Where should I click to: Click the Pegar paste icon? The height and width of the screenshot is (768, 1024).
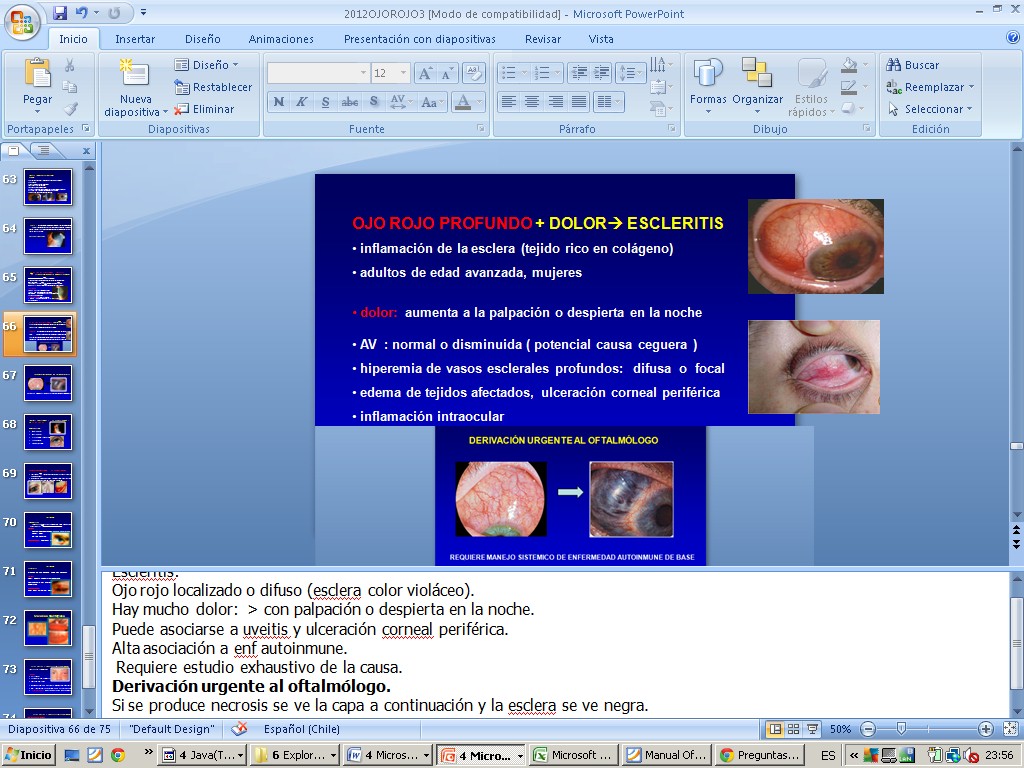click(37, 74)
